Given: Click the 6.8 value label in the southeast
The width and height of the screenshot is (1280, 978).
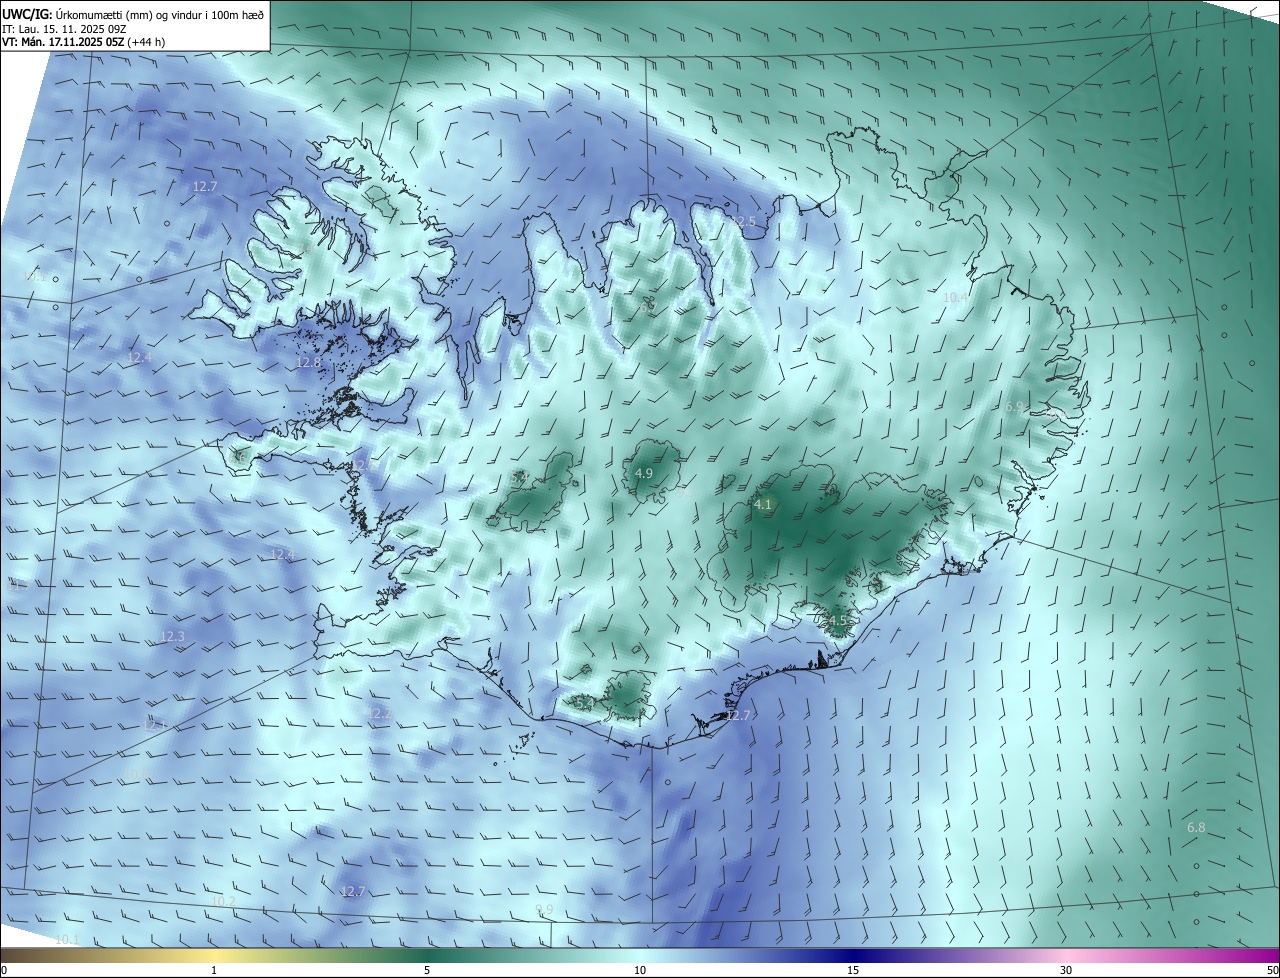Looking at the screenshot, I should tap(1196, 828).
